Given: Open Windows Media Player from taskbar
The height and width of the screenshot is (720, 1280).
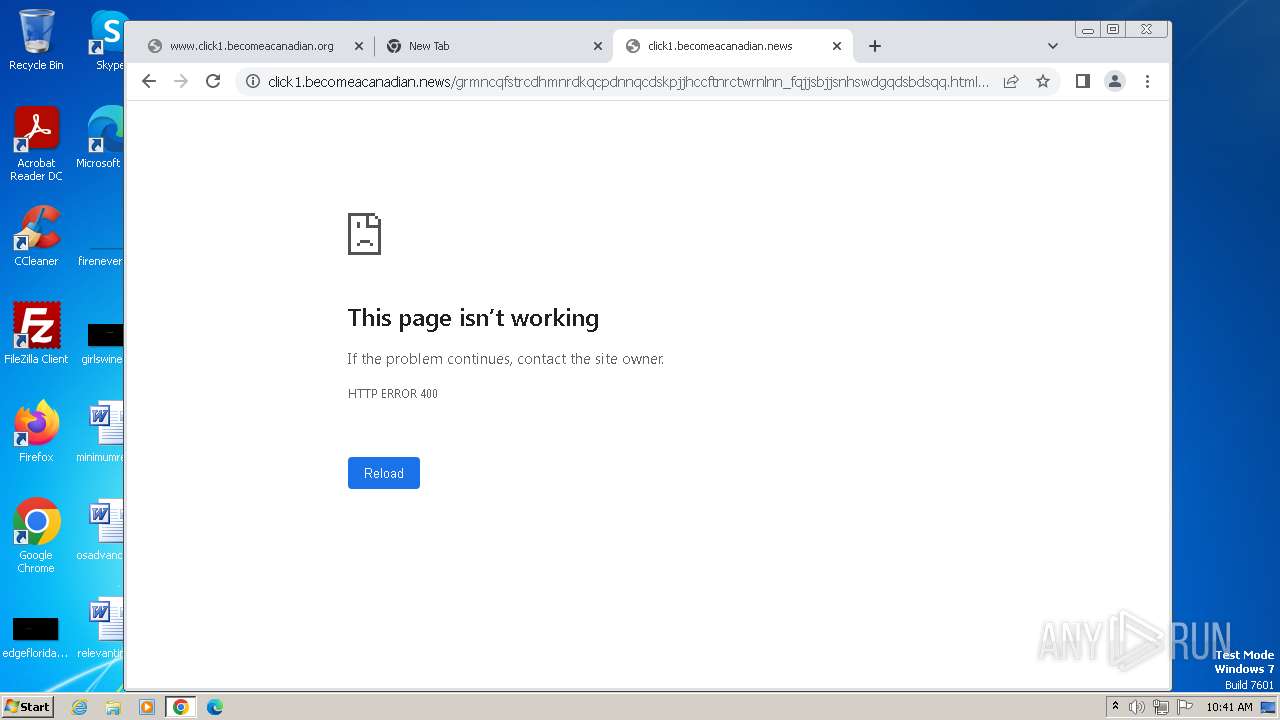Looking at the screenshot, I should click(x=147, y=707).
